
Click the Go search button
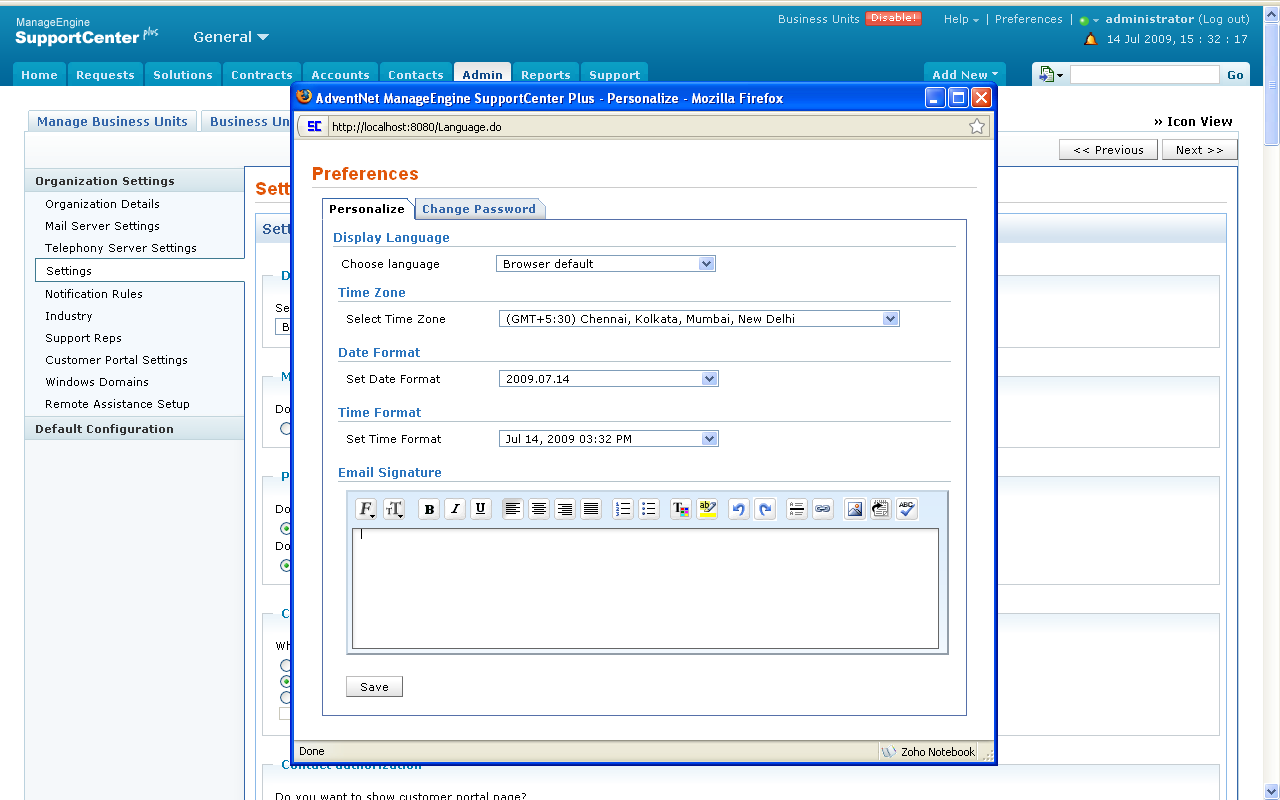[1236, 75]
